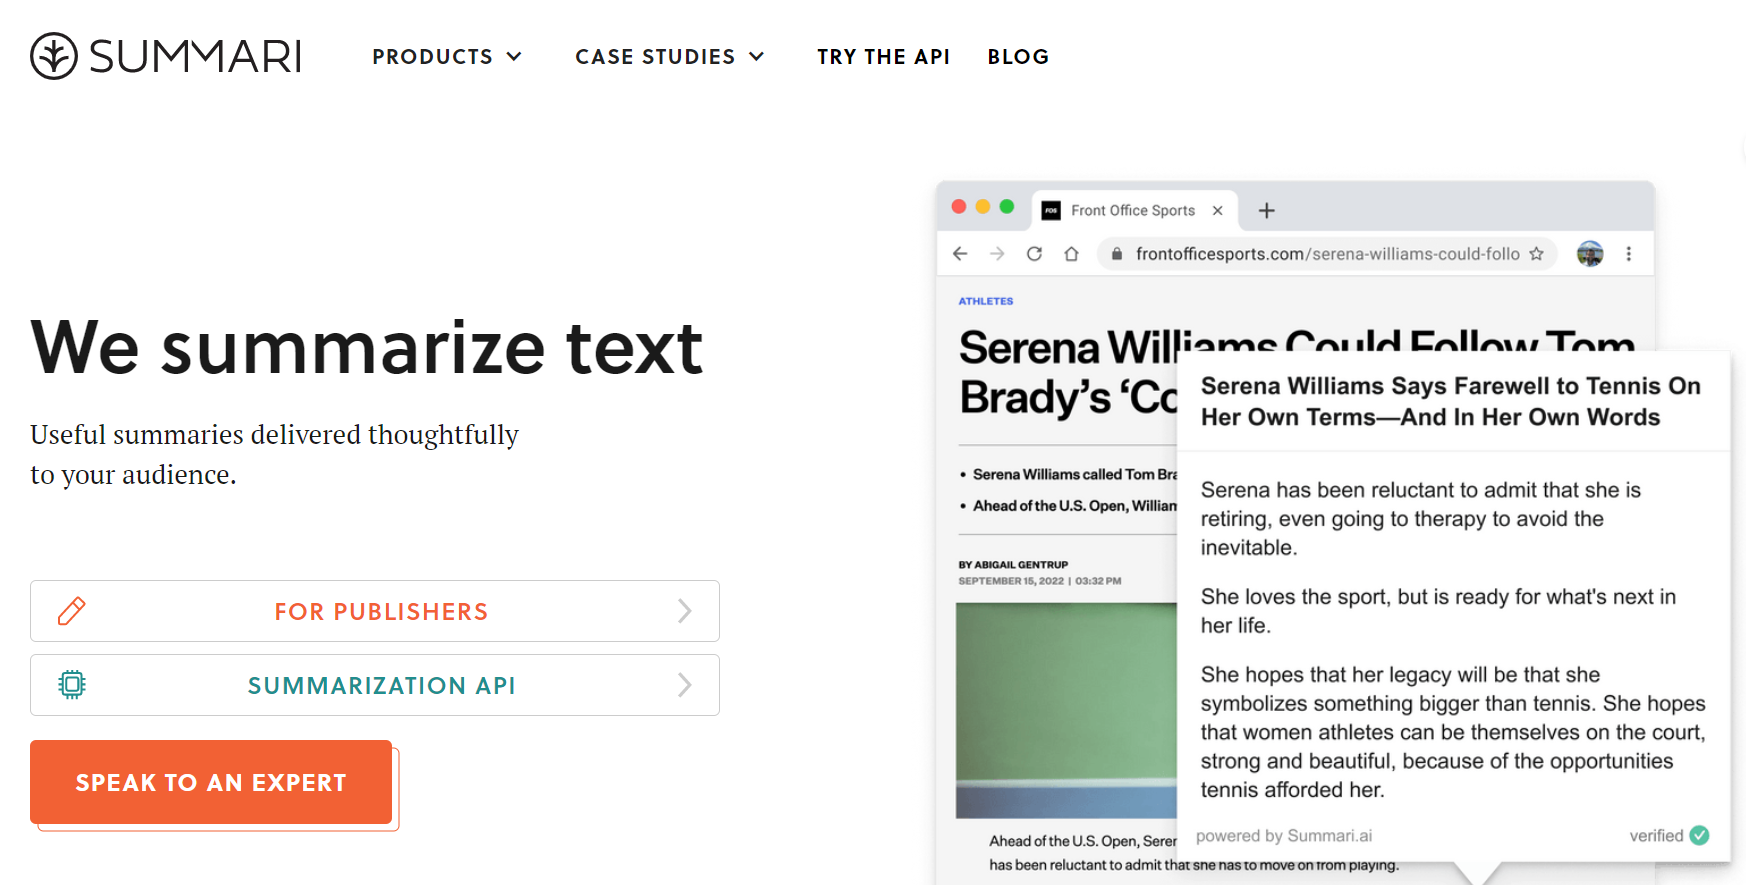Expand the Products dropdown menu
Screen dimensions: 1746x885
447,57
